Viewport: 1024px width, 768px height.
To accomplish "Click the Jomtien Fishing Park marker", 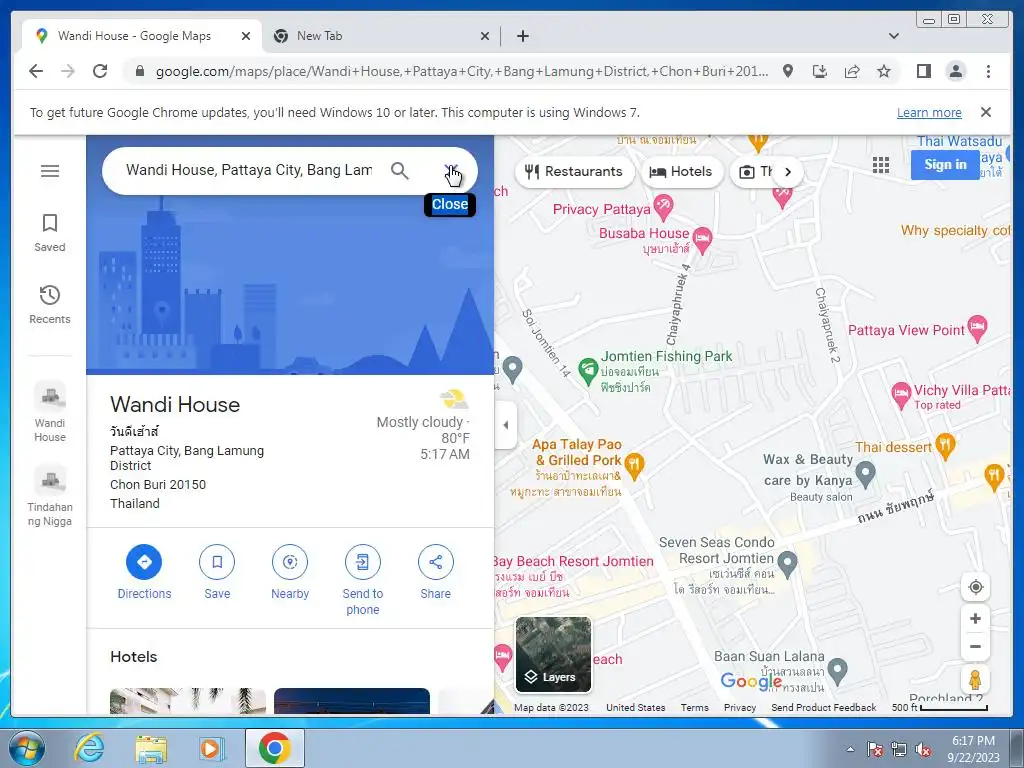I will (588, 370).
